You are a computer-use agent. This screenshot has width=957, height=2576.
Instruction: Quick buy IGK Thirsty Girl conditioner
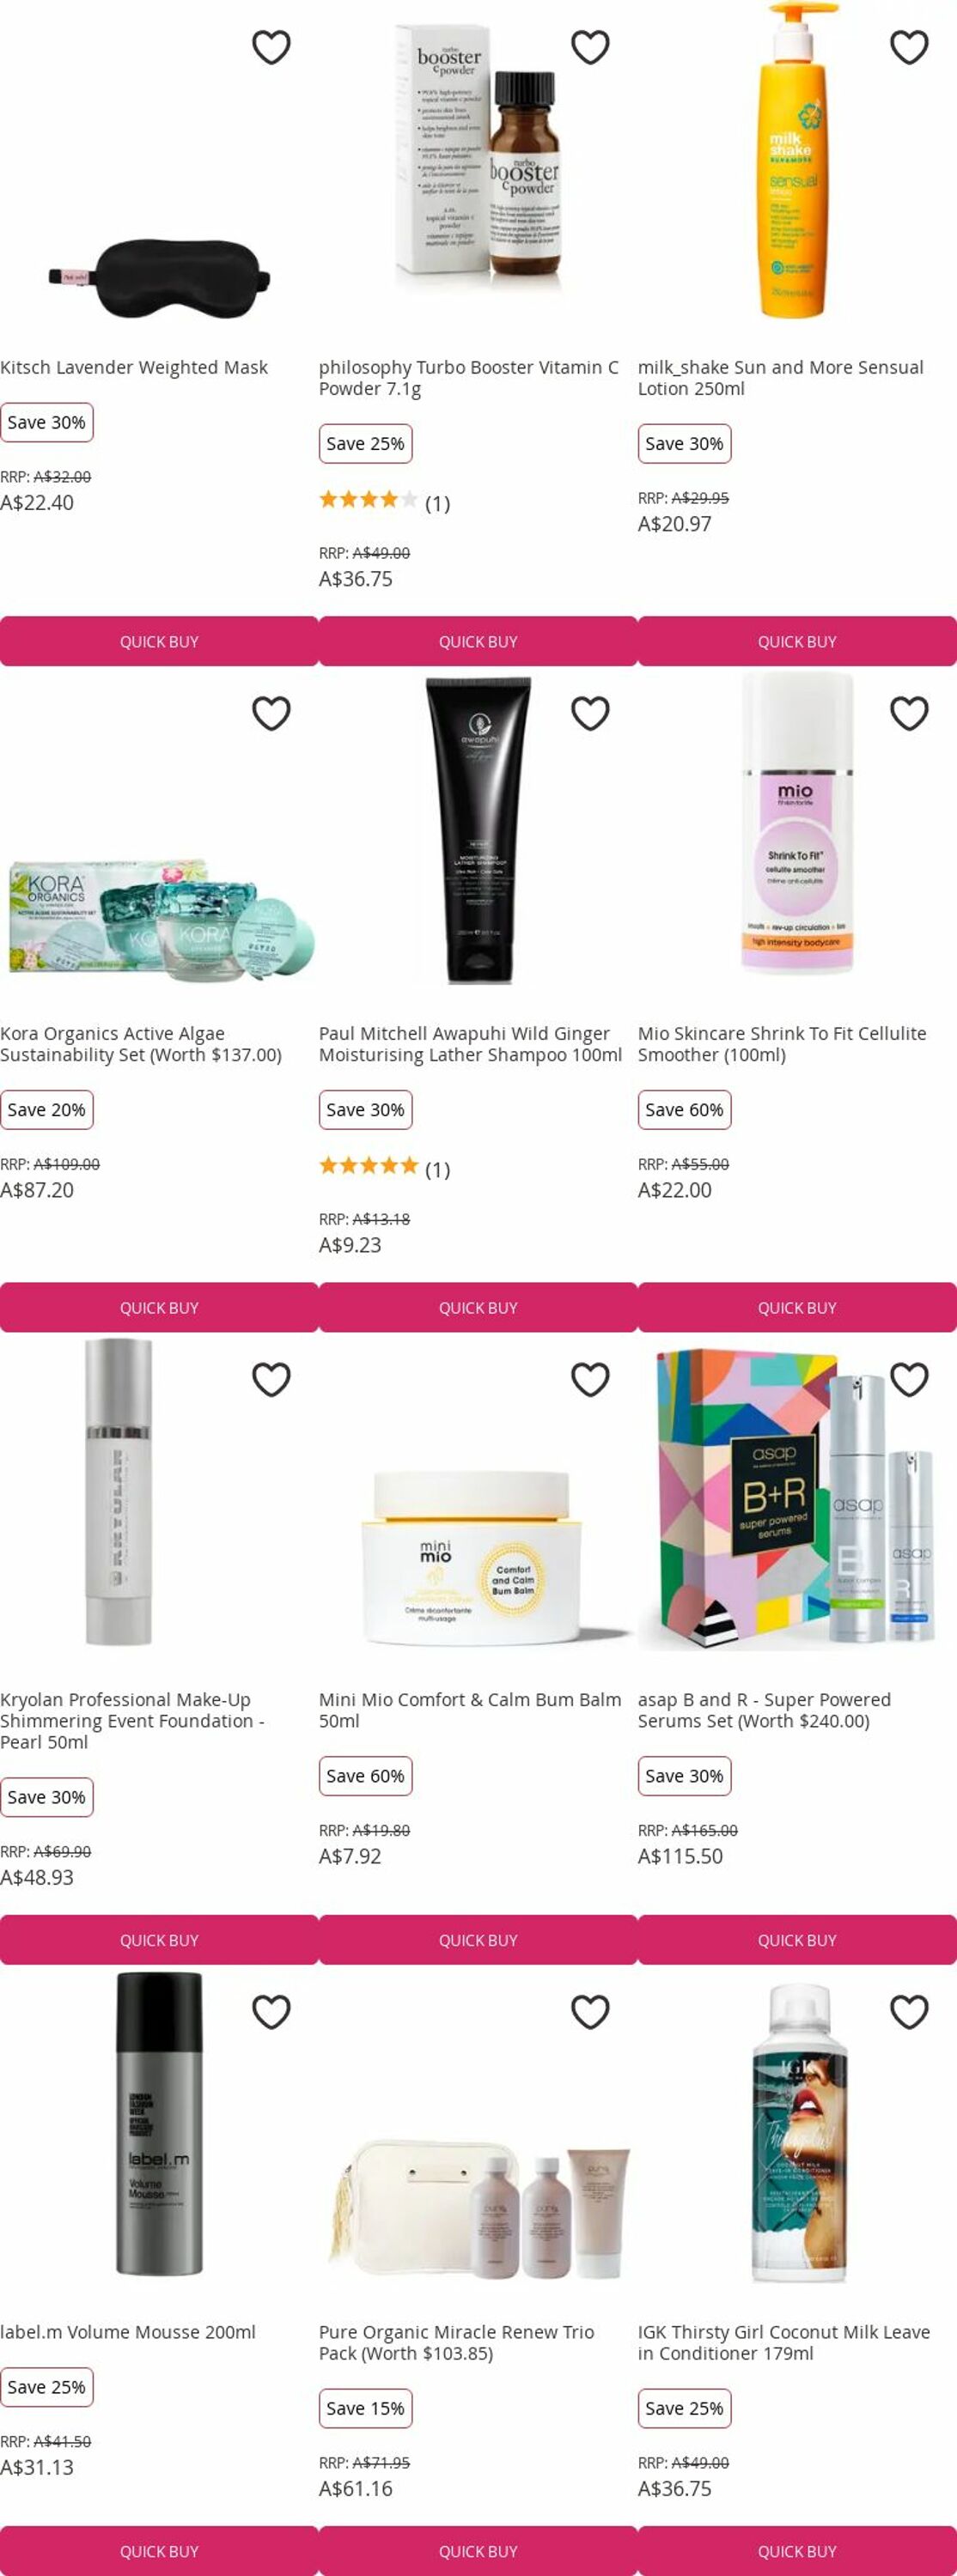(797, 2551)
